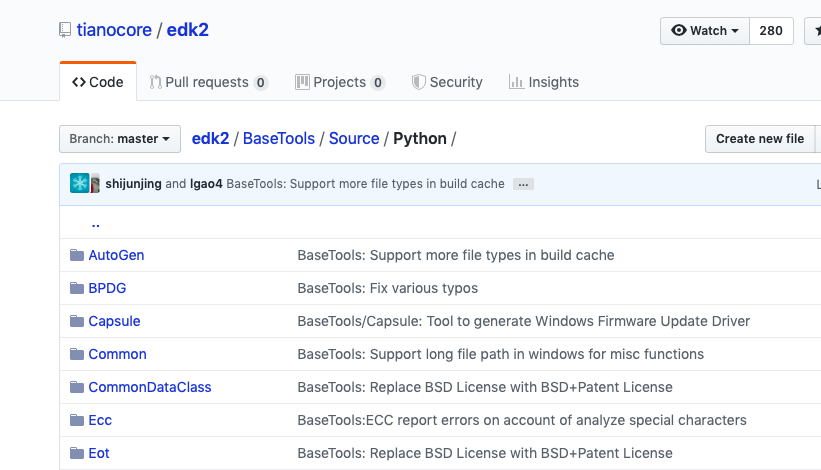821x470 pixels.
Task: Go to edk2 root in breadcrumb
Action: coord(210,139)
